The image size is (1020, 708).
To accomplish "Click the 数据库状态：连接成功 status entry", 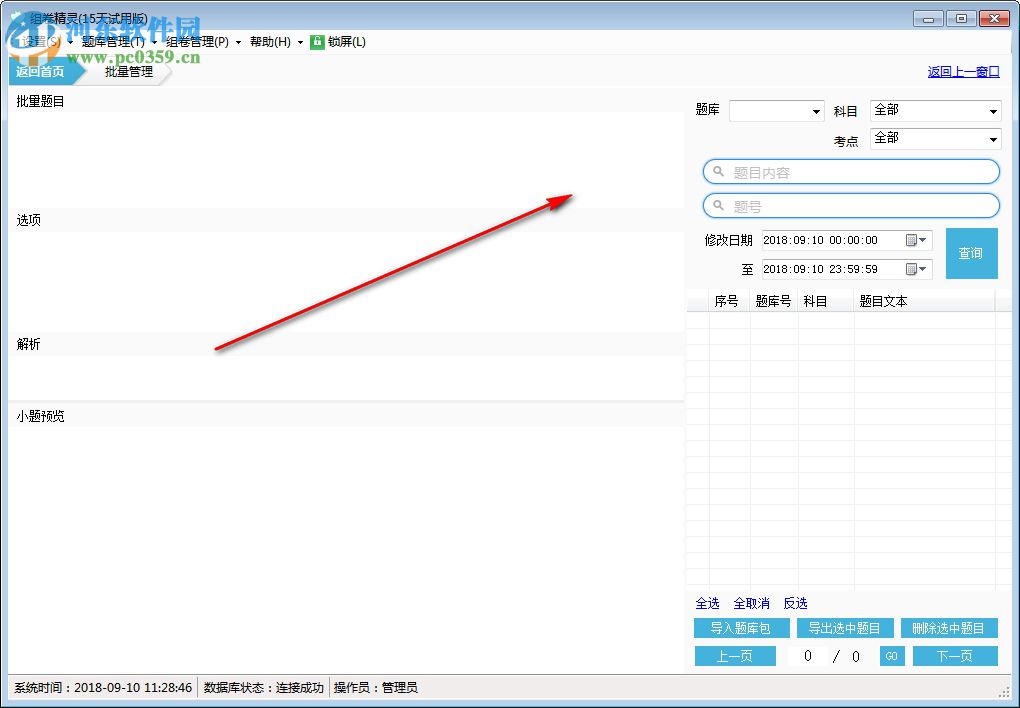I will pos(263,688).
